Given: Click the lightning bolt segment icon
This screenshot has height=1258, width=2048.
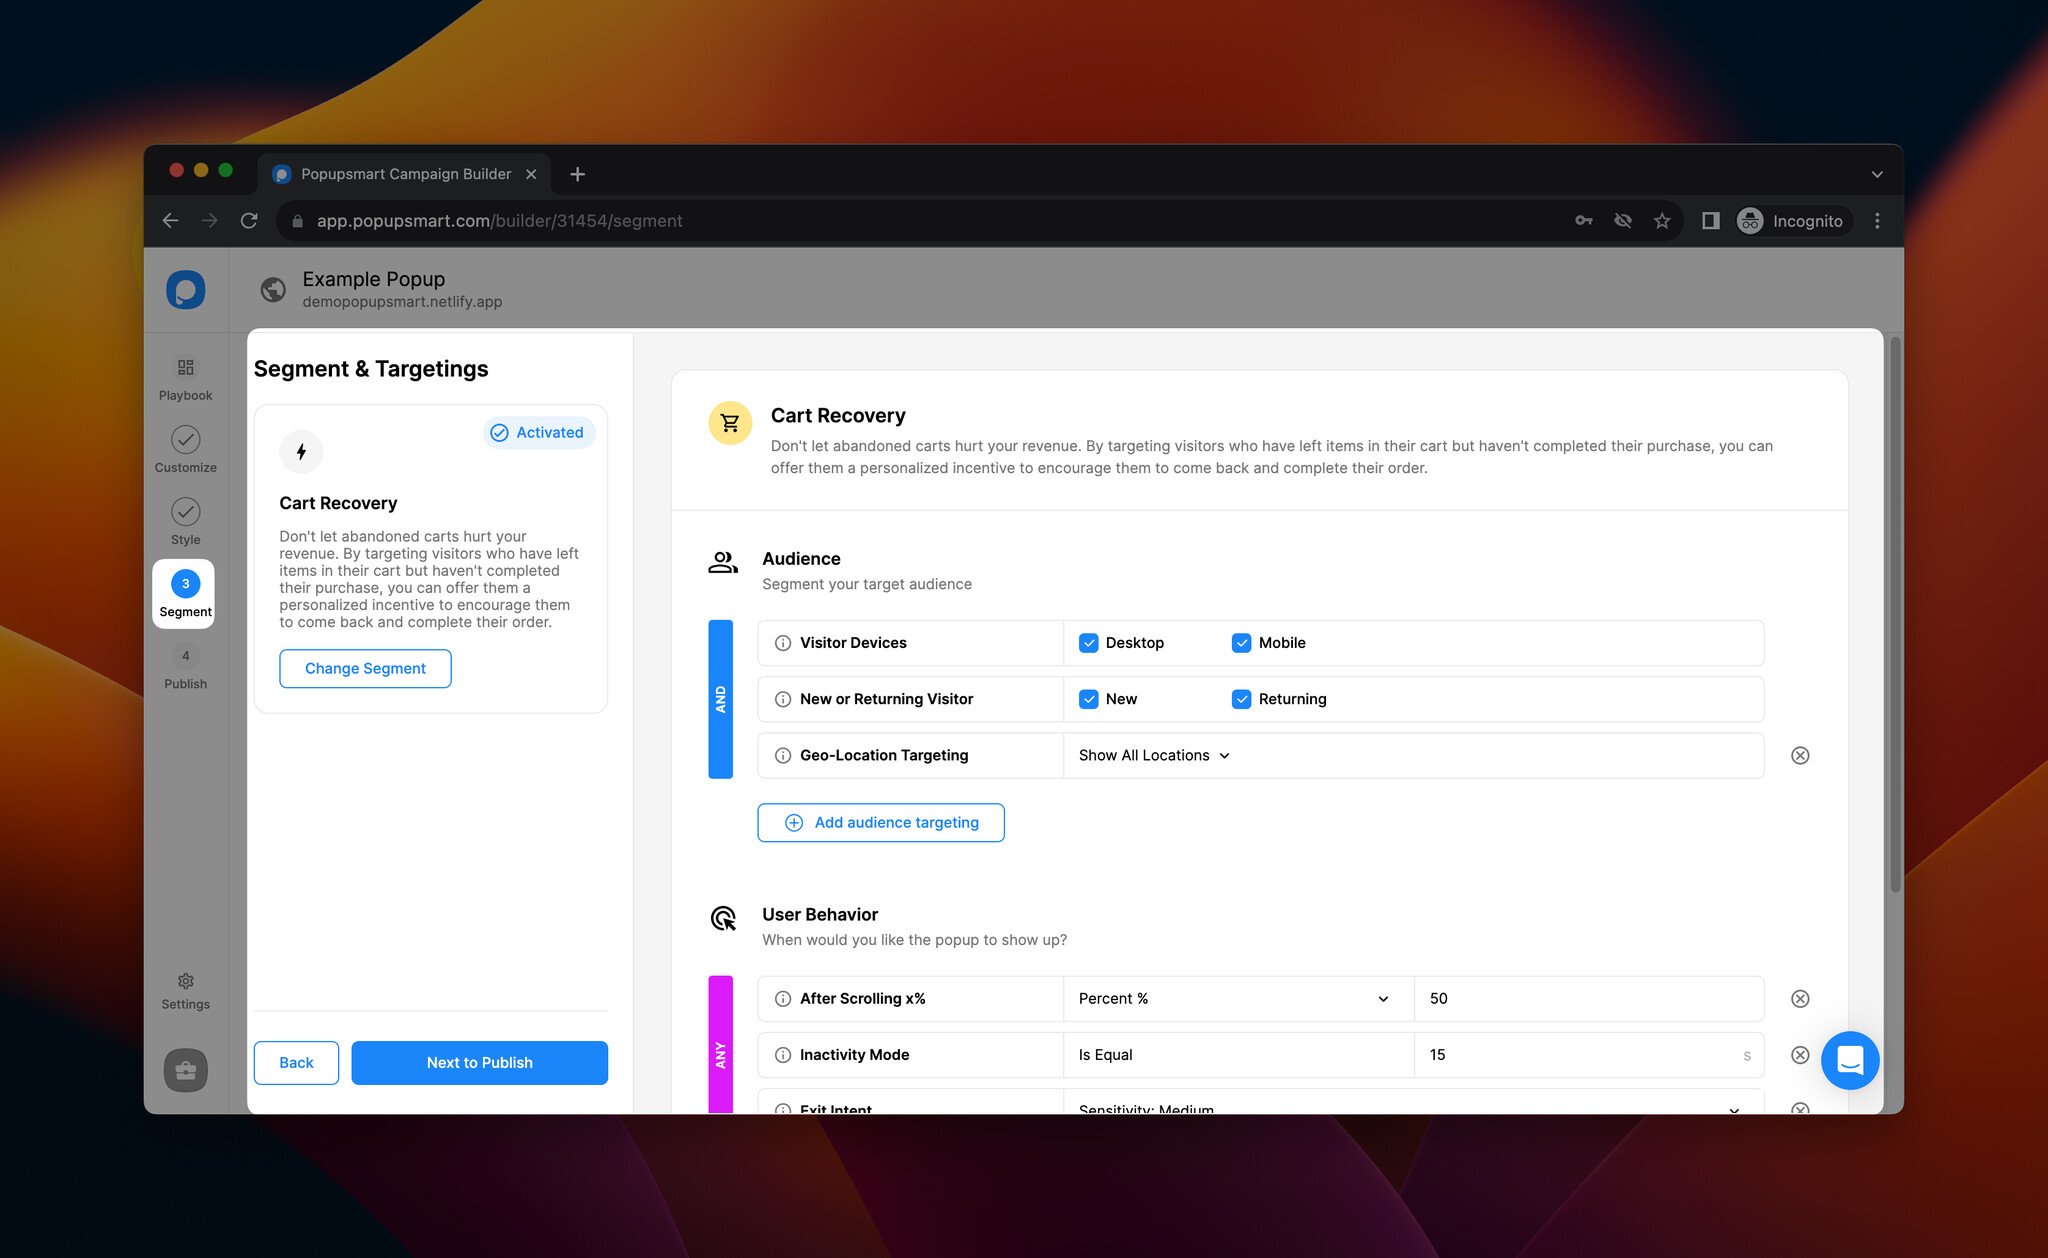Looking at the screenshot, I should coord(301,452).
